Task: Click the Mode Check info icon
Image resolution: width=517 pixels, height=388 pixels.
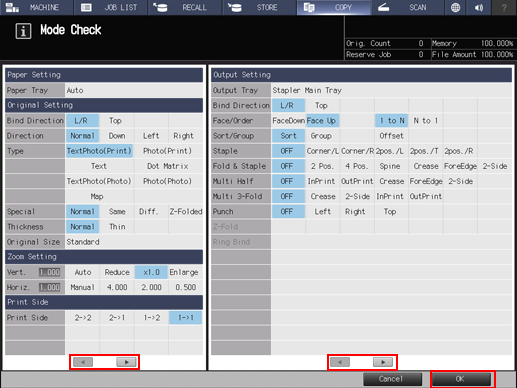Action: click(x=23, y=31)
